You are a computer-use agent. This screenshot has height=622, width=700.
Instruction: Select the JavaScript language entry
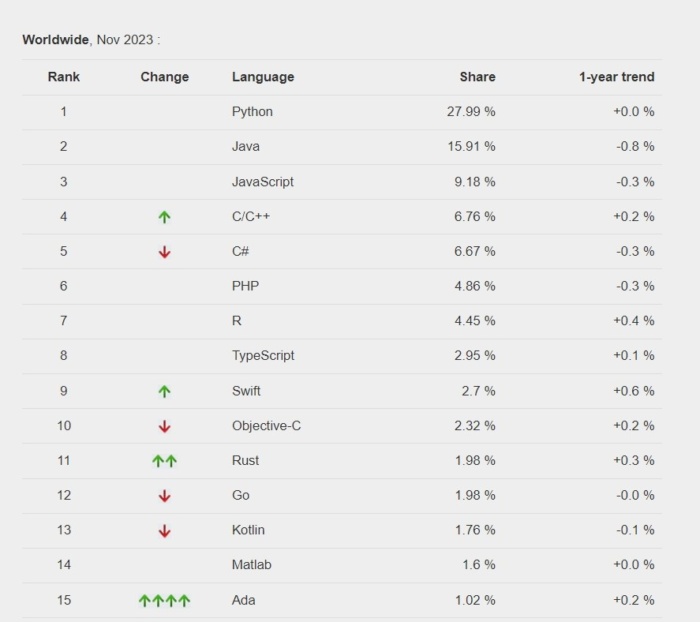(x=263, y=182)
